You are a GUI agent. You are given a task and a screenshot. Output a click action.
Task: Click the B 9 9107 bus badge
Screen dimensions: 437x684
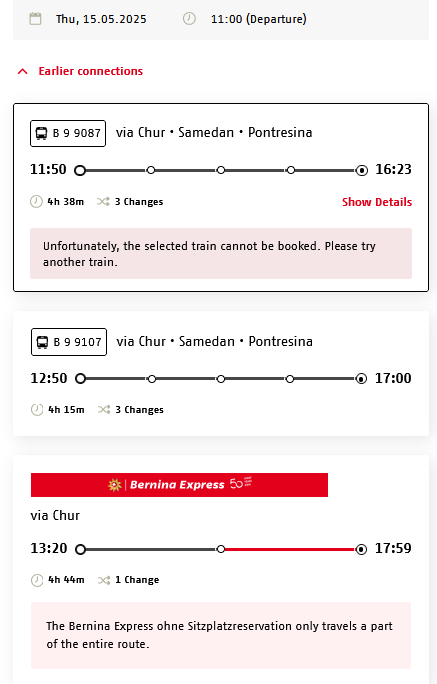68,342
